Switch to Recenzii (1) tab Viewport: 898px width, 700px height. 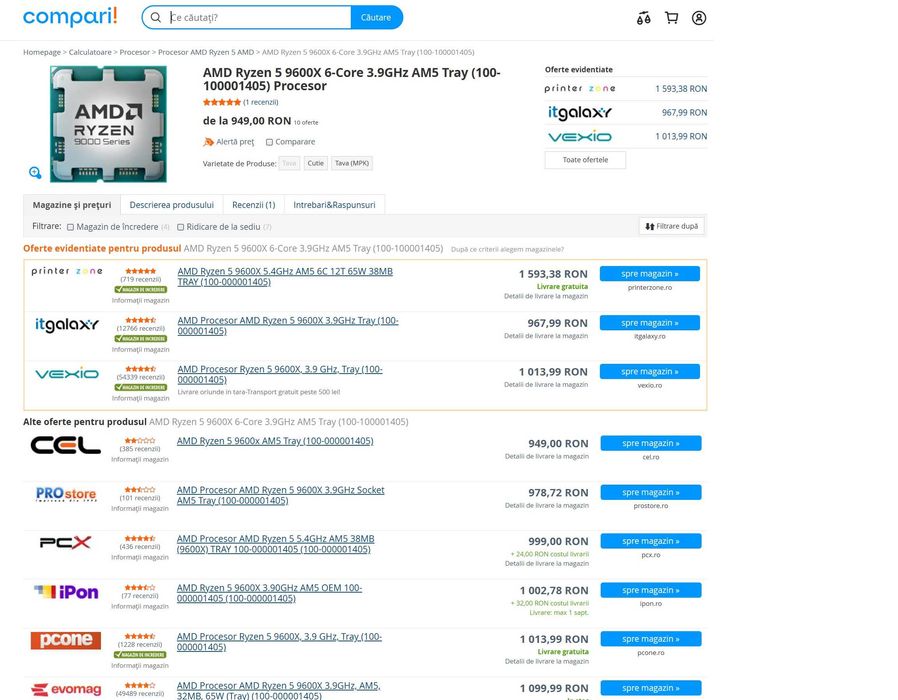pos(253,205)
